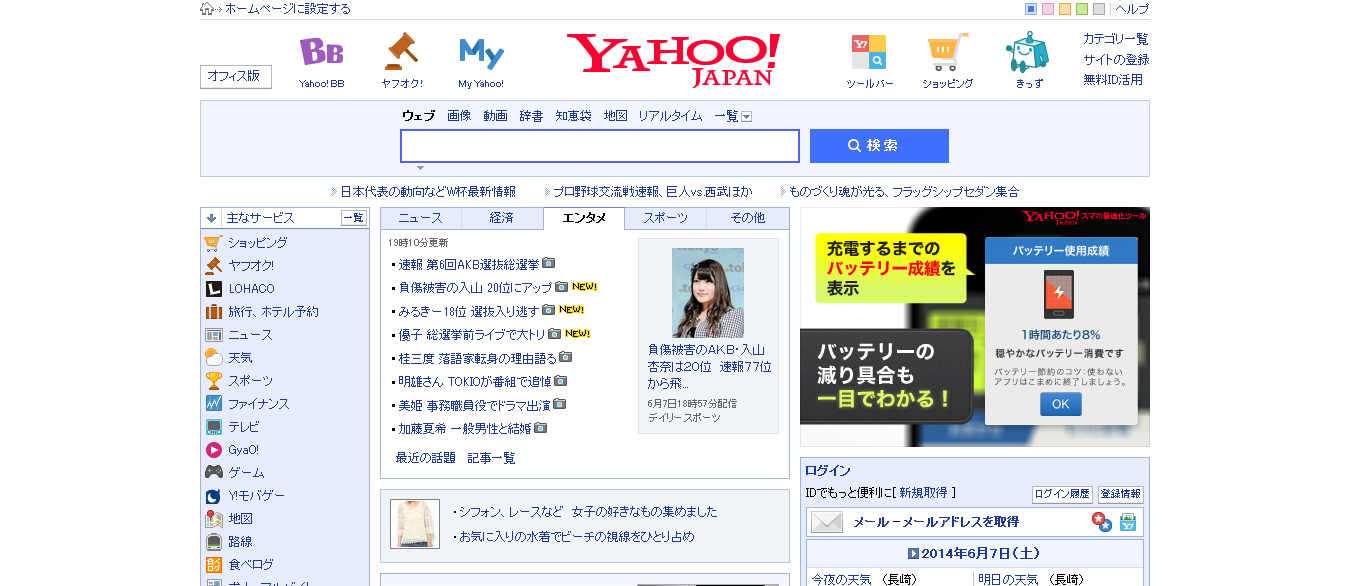Open GyaO! in the services sidebar
Viewport: 1349px width, 586px height.
point(243,450)
